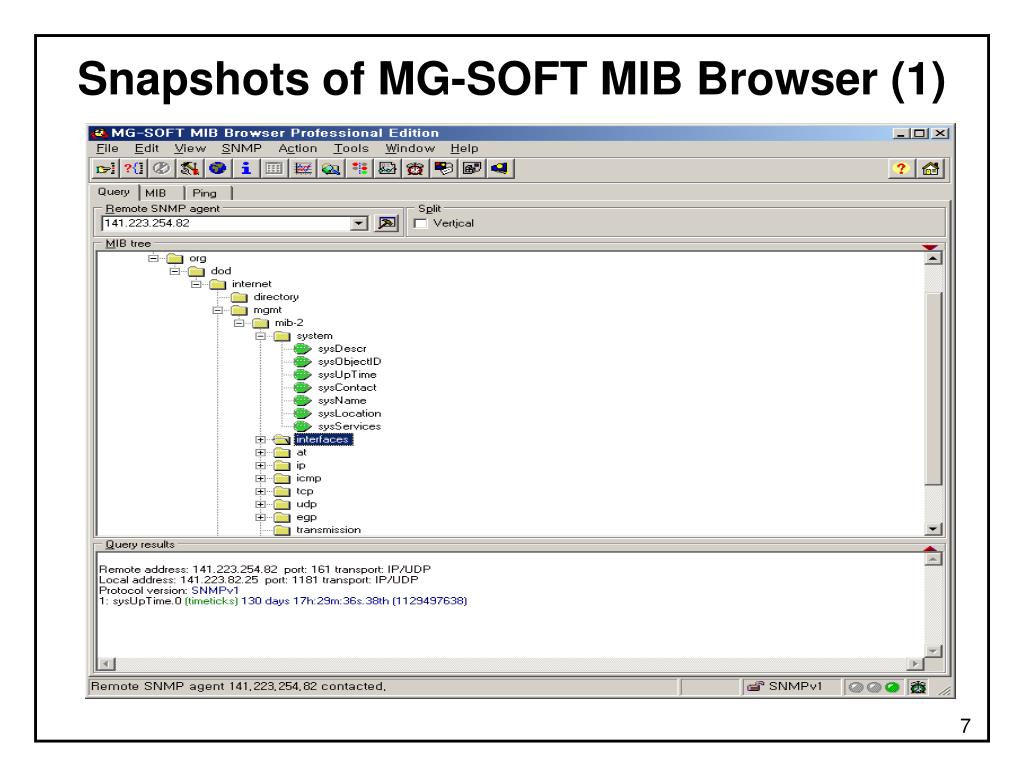This screenshot has width=1024, height=768.
Task: Collapse the mgmt tree node
Action: 217,310
